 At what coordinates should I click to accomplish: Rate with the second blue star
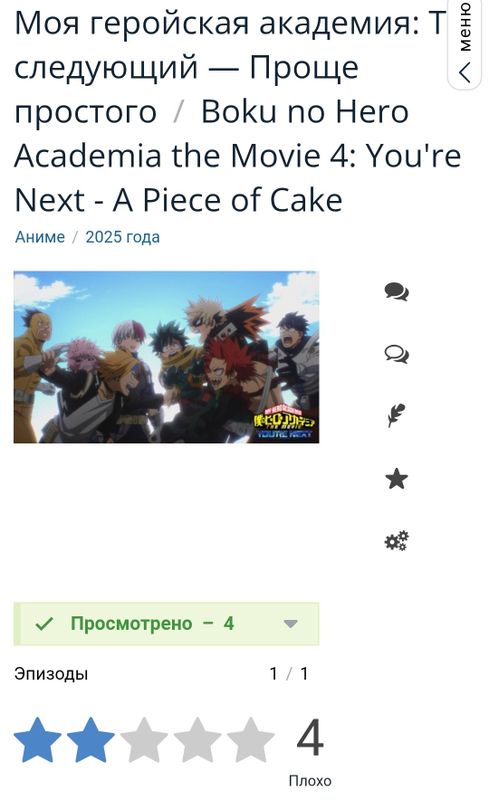(91, 739)
